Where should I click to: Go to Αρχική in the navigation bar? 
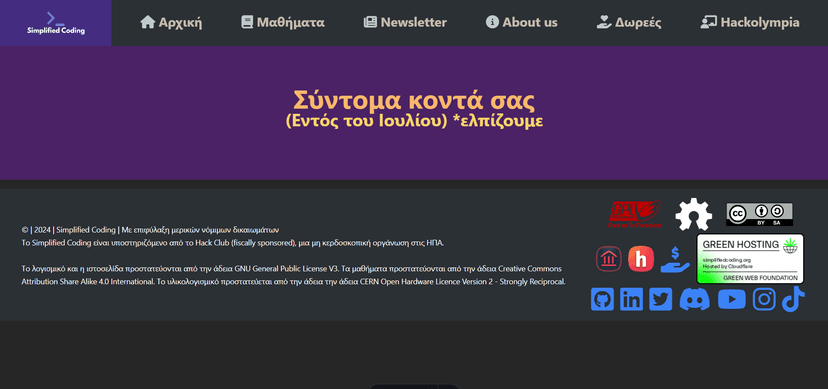(171, 23)
